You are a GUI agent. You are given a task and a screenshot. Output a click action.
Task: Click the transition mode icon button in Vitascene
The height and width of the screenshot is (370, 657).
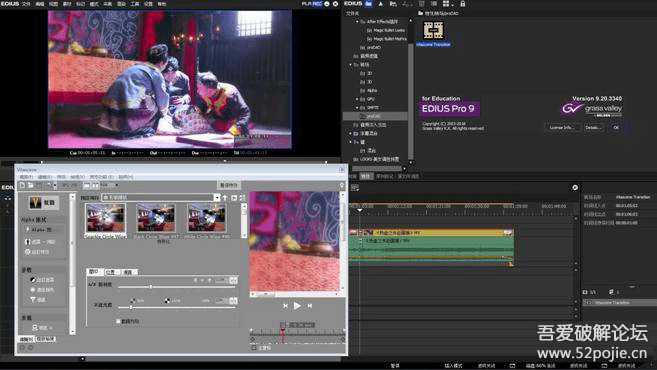tap(44, 202)
